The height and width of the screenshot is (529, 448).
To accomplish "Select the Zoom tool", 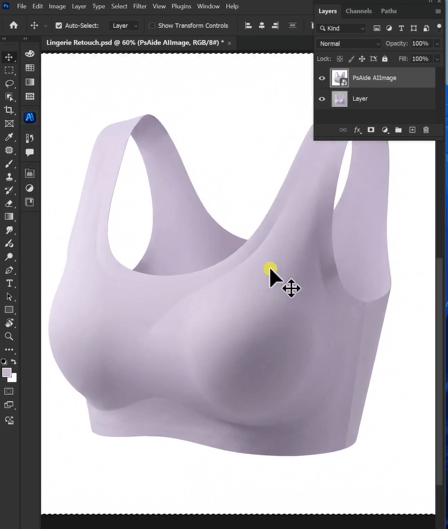I will [9, 336].
